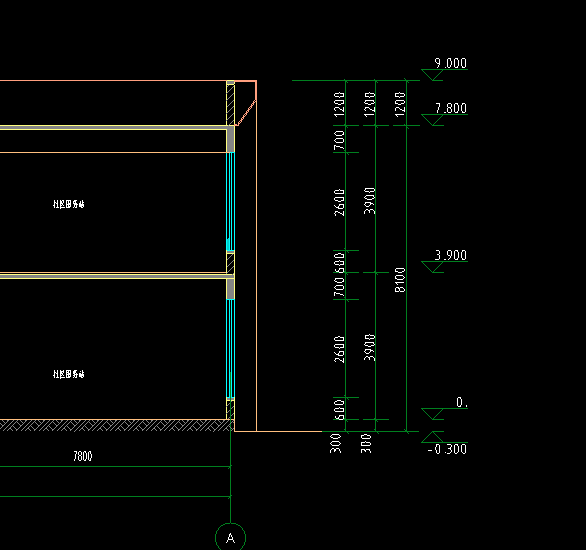Select room label in the ground floor room

click(69, 374)
